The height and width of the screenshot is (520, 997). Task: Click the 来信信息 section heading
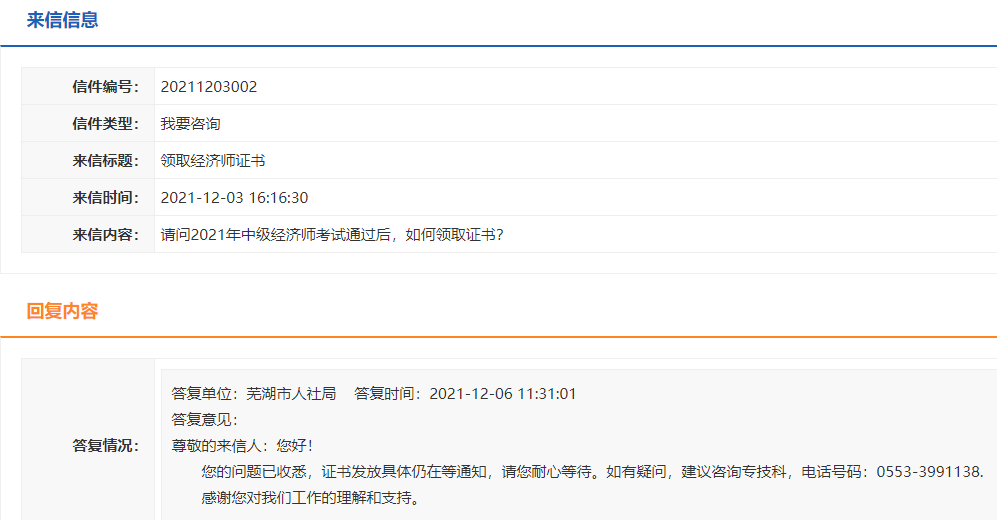point(62,20)
